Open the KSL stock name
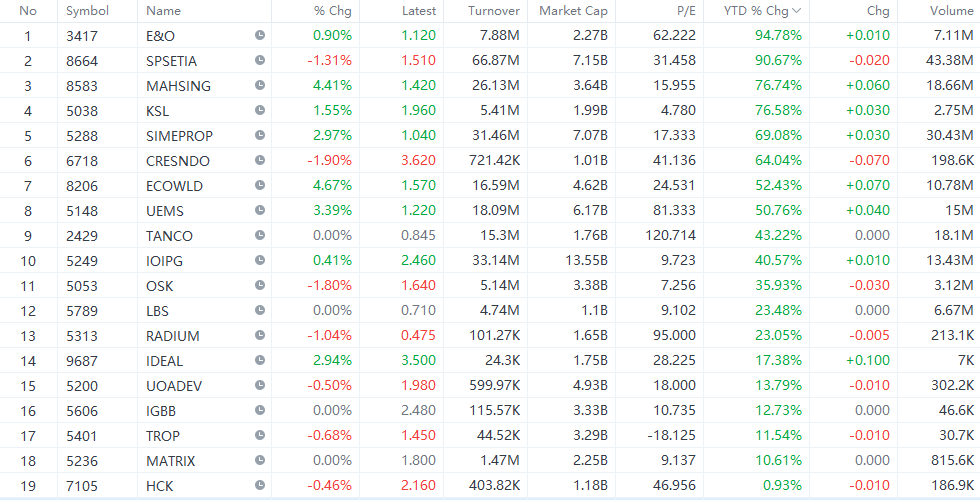Image resolution: width=980 pixels, height=500 pixels. coord(158,111)
